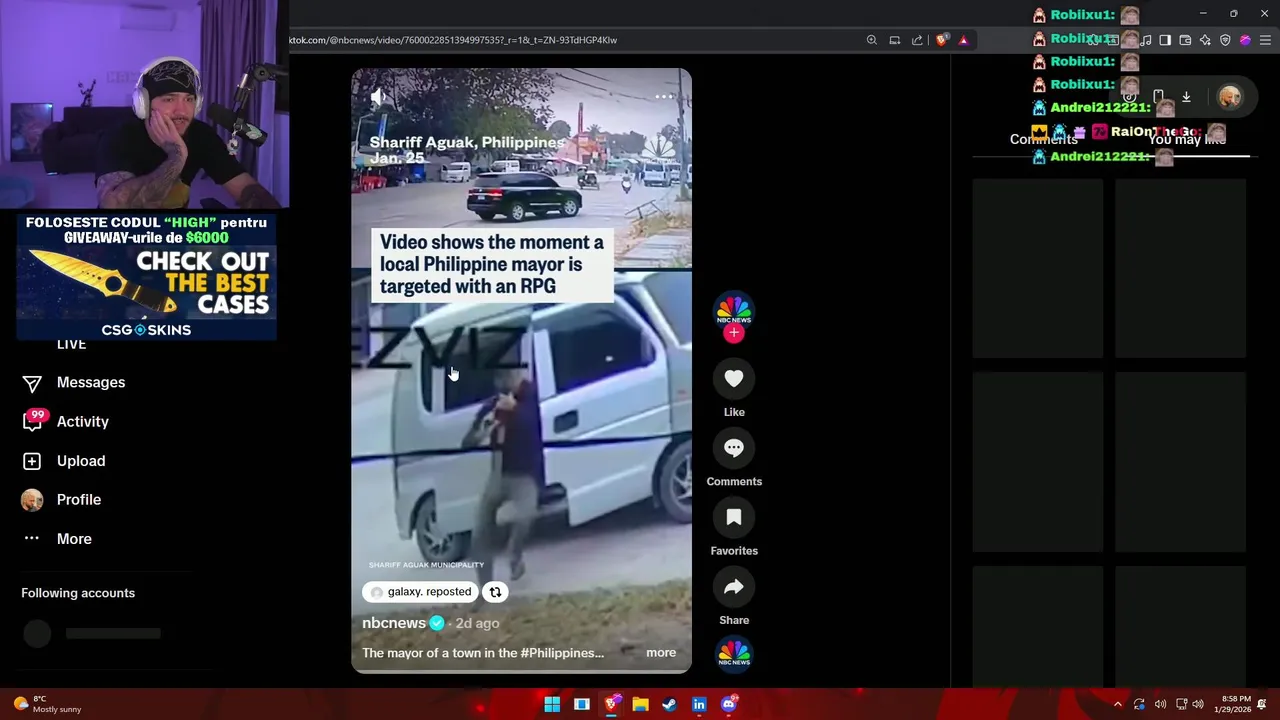Screen dimensions: 1280x720
Task: Open the weather widget showing Mostly sunny
Action: pos(47,704)
